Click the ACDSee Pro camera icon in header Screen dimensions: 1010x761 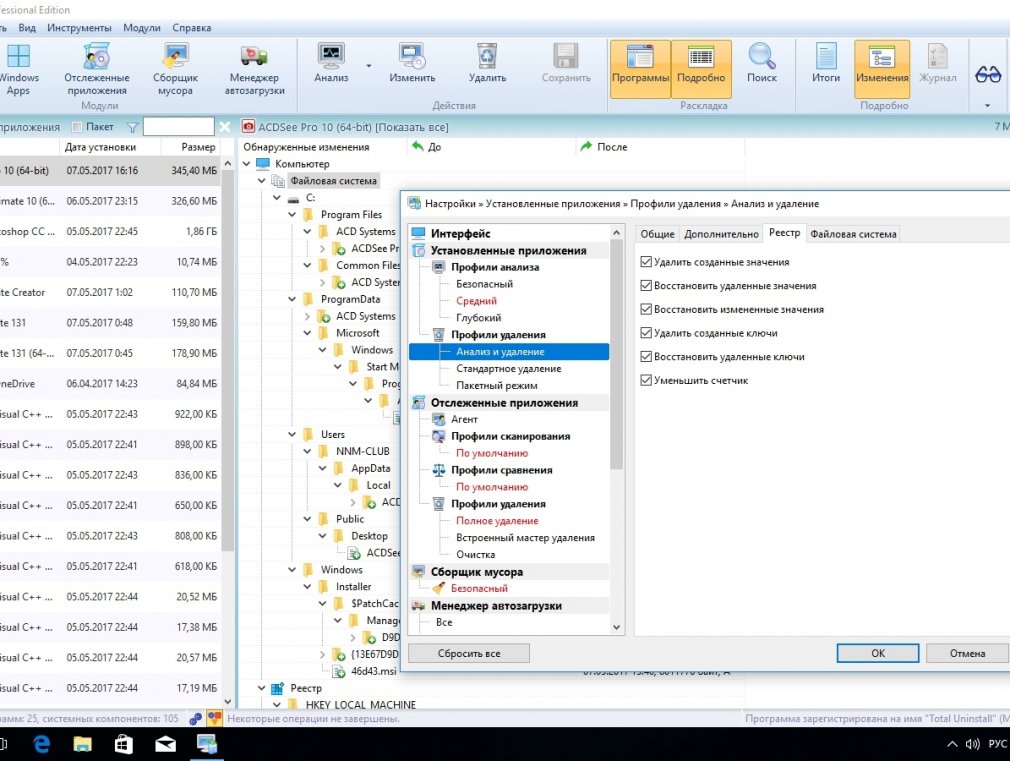coord(248,126)
